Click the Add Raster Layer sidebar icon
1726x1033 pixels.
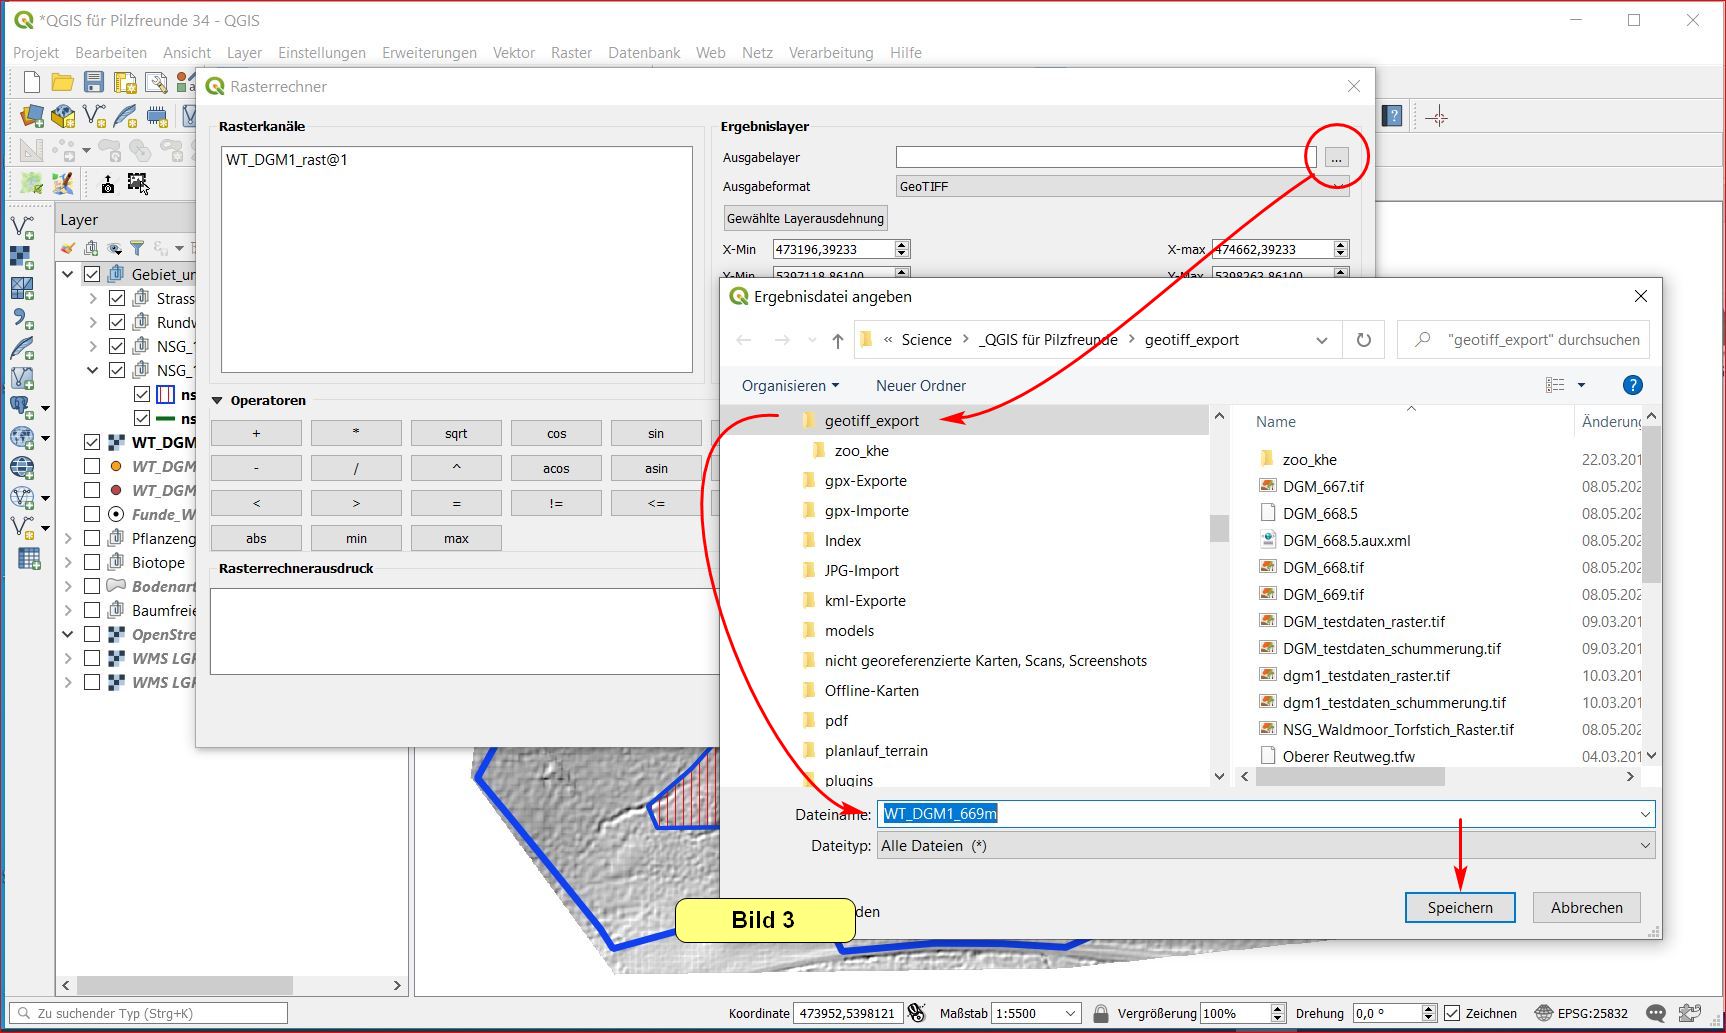point(22,258)
